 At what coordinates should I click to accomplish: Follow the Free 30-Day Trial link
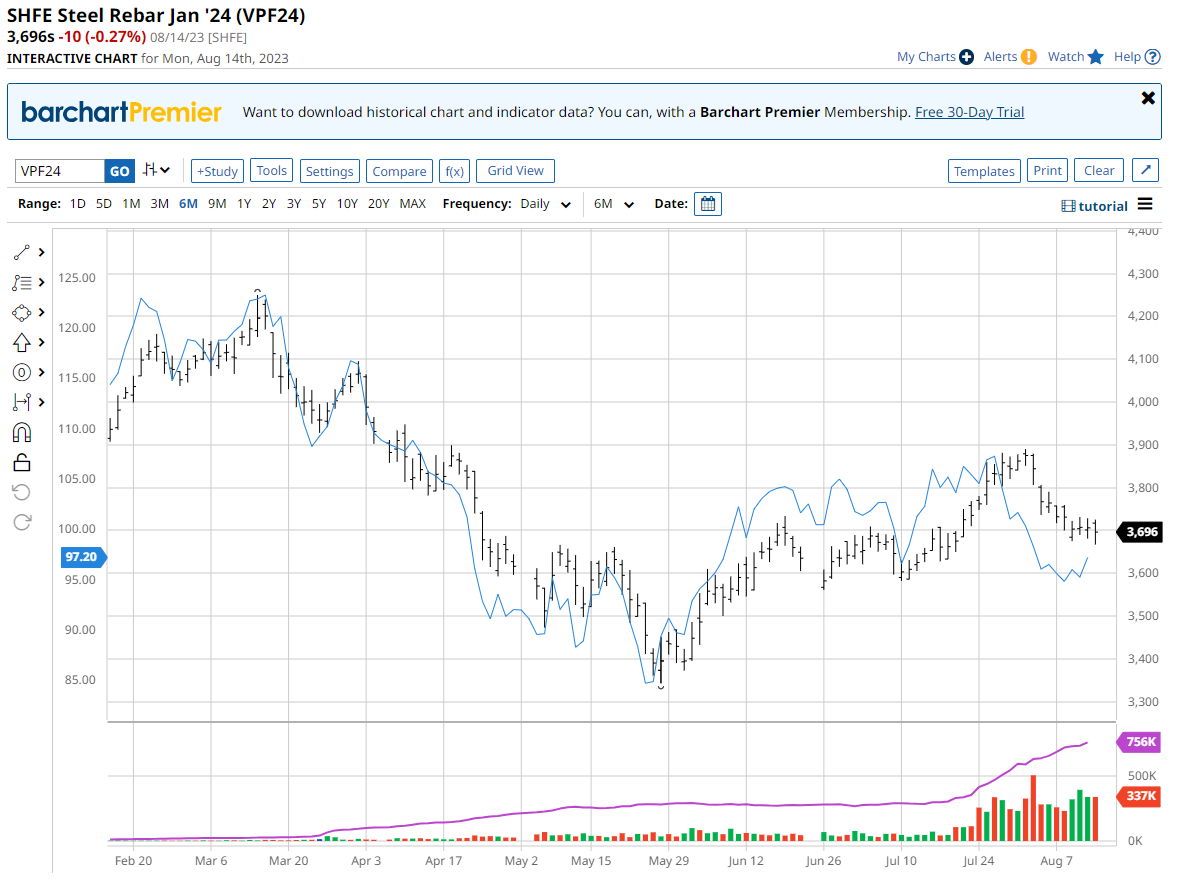(969, 112)
